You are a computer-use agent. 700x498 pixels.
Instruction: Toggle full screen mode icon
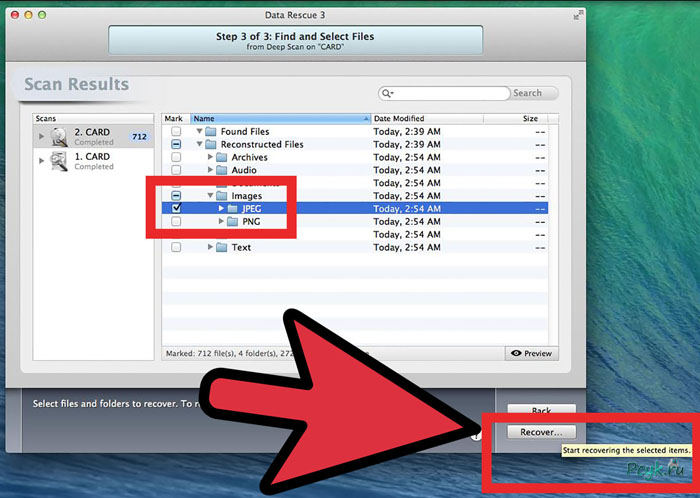578,15
